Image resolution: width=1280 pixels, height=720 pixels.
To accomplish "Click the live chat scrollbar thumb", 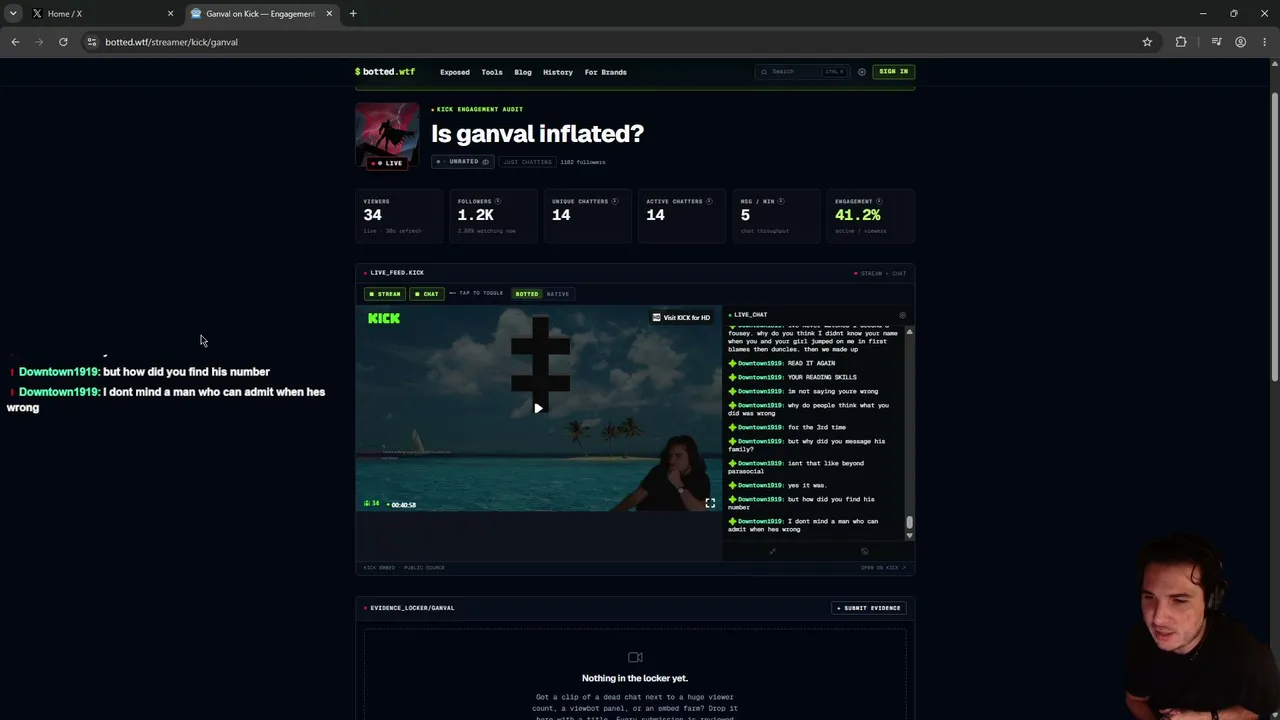I will coord(909,522).
